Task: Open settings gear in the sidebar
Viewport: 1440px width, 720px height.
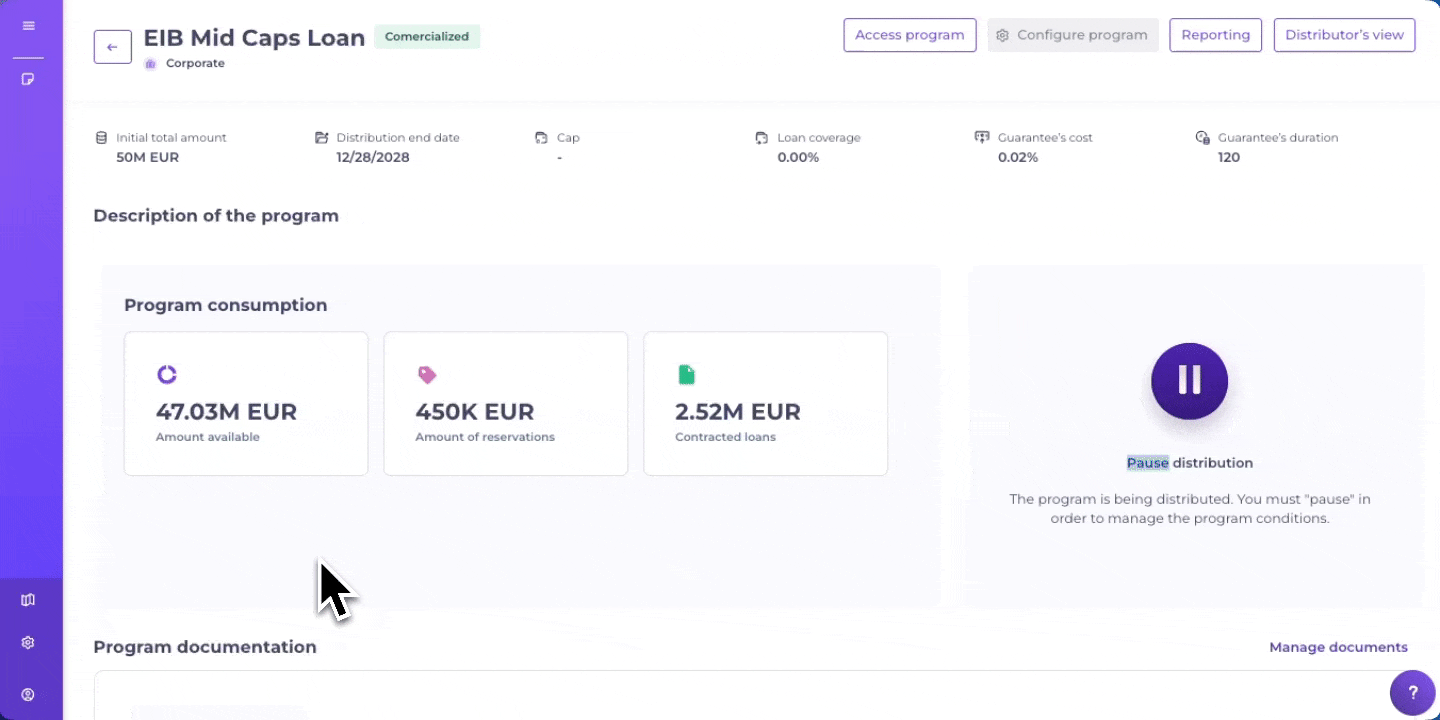Action: (x=28, y=643)
